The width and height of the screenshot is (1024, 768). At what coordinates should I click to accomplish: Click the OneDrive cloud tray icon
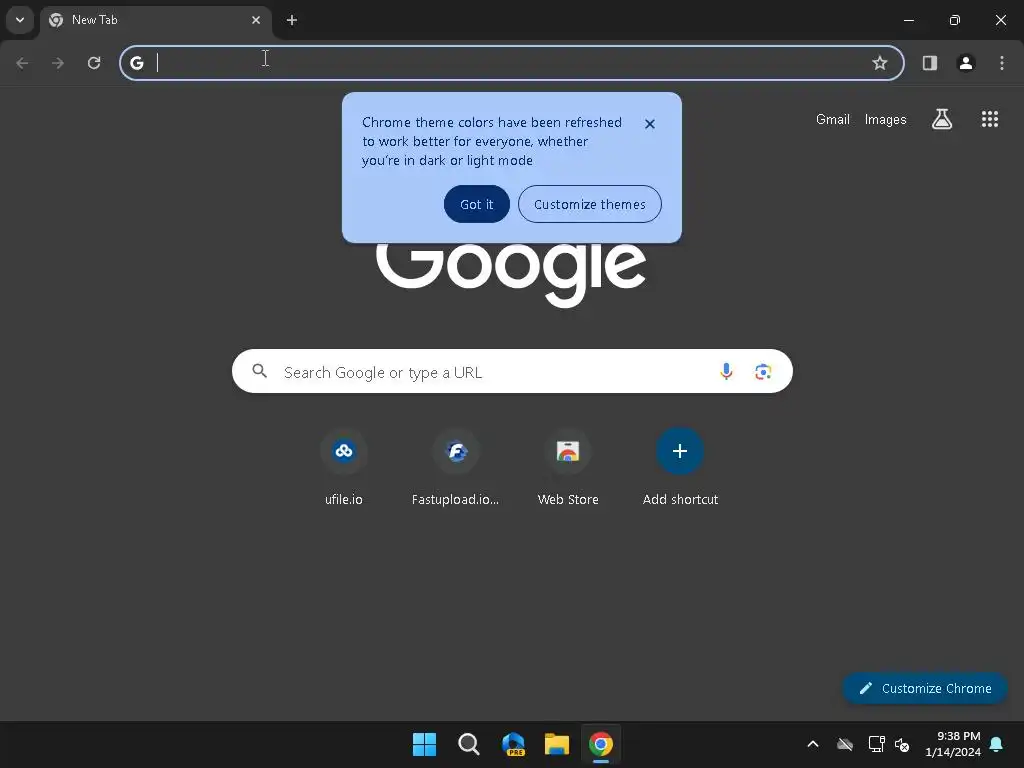[x=845, y=744]
